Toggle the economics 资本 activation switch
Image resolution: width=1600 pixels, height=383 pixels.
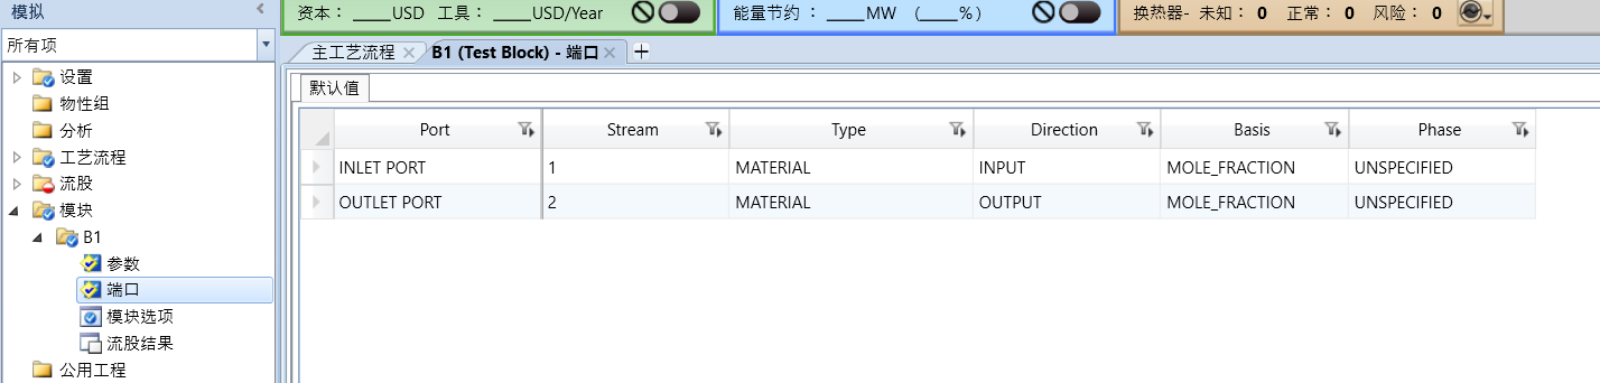pos(678,13)
